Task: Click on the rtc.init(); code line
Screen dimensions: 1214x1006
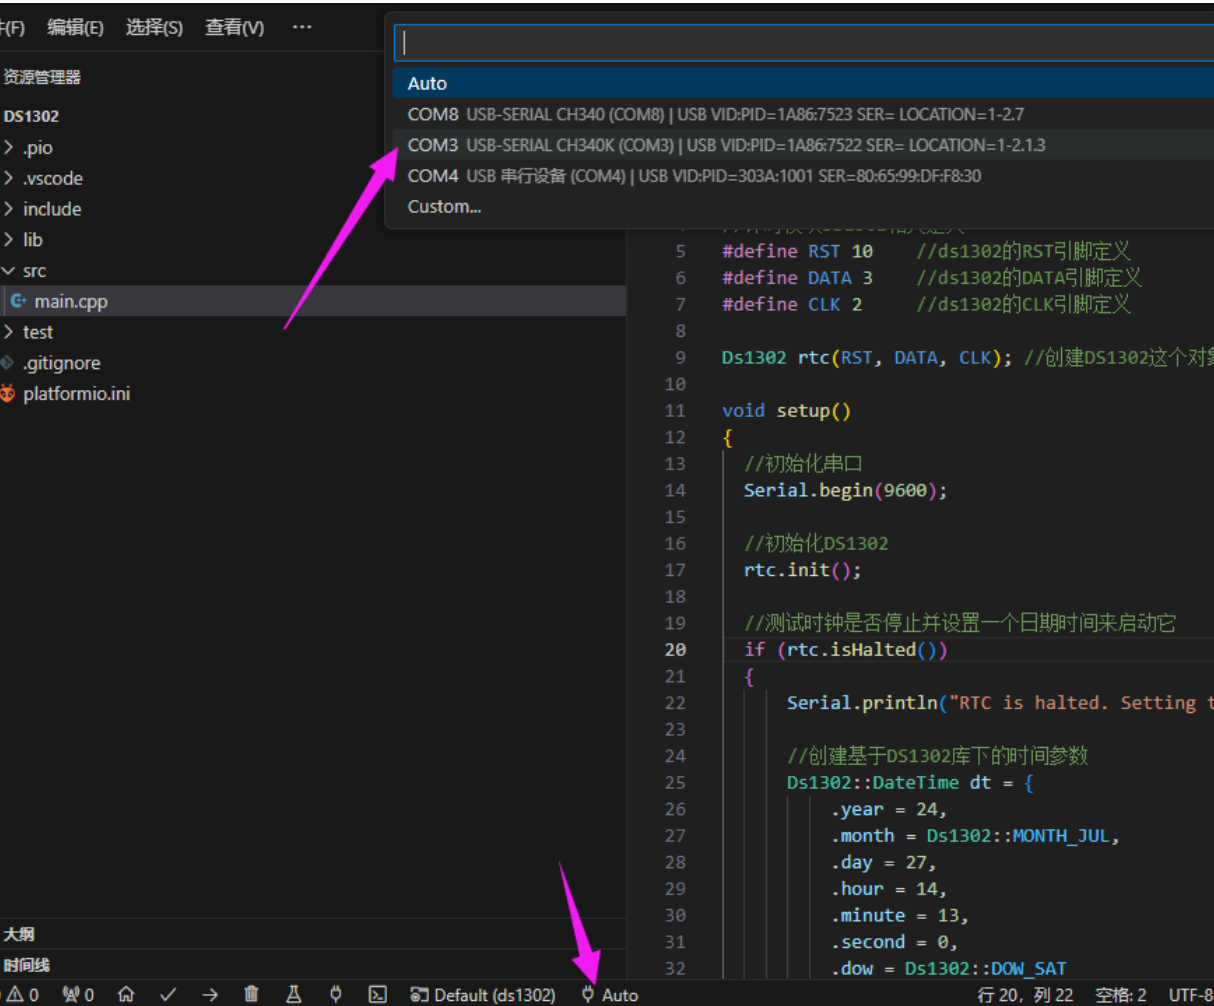Action: (802, 570)
